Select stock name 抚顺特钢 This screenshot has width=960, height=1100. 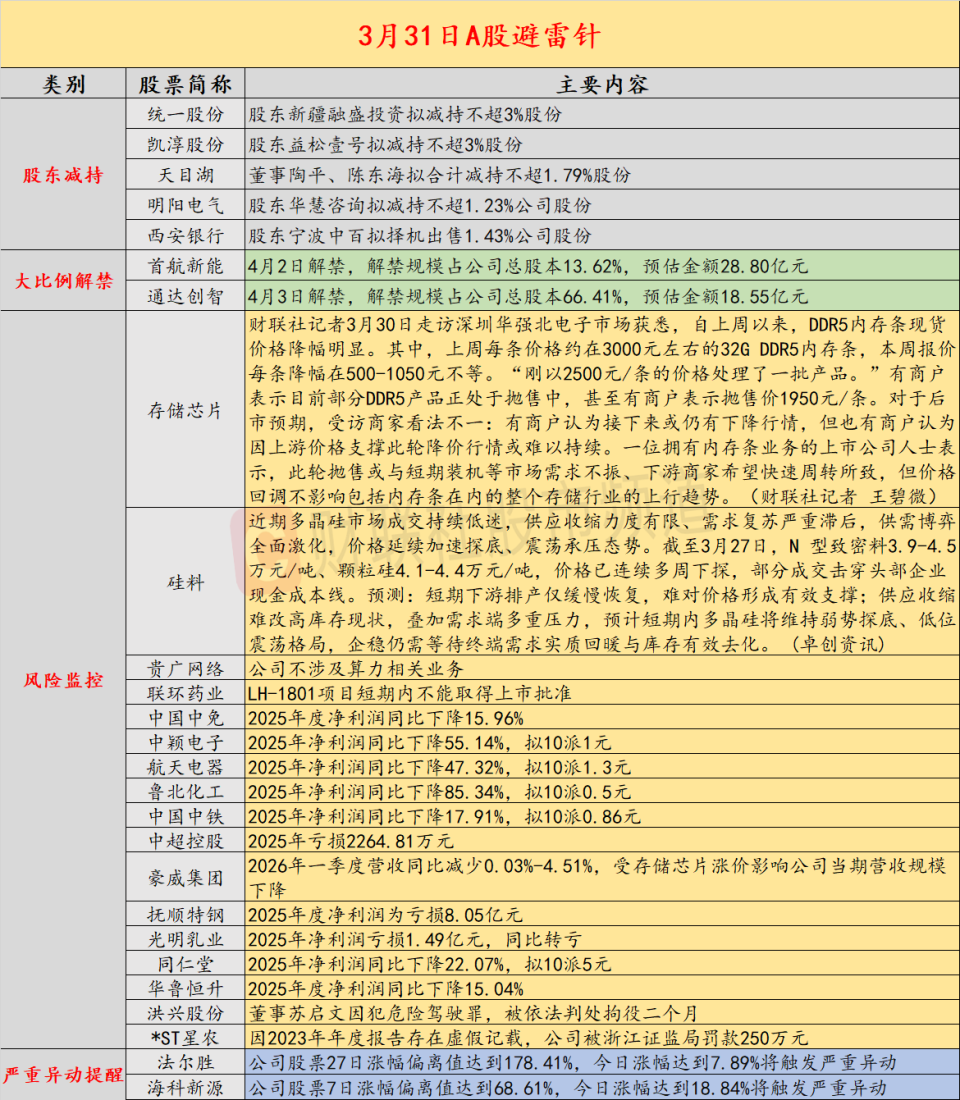click(x=185, y=914)
